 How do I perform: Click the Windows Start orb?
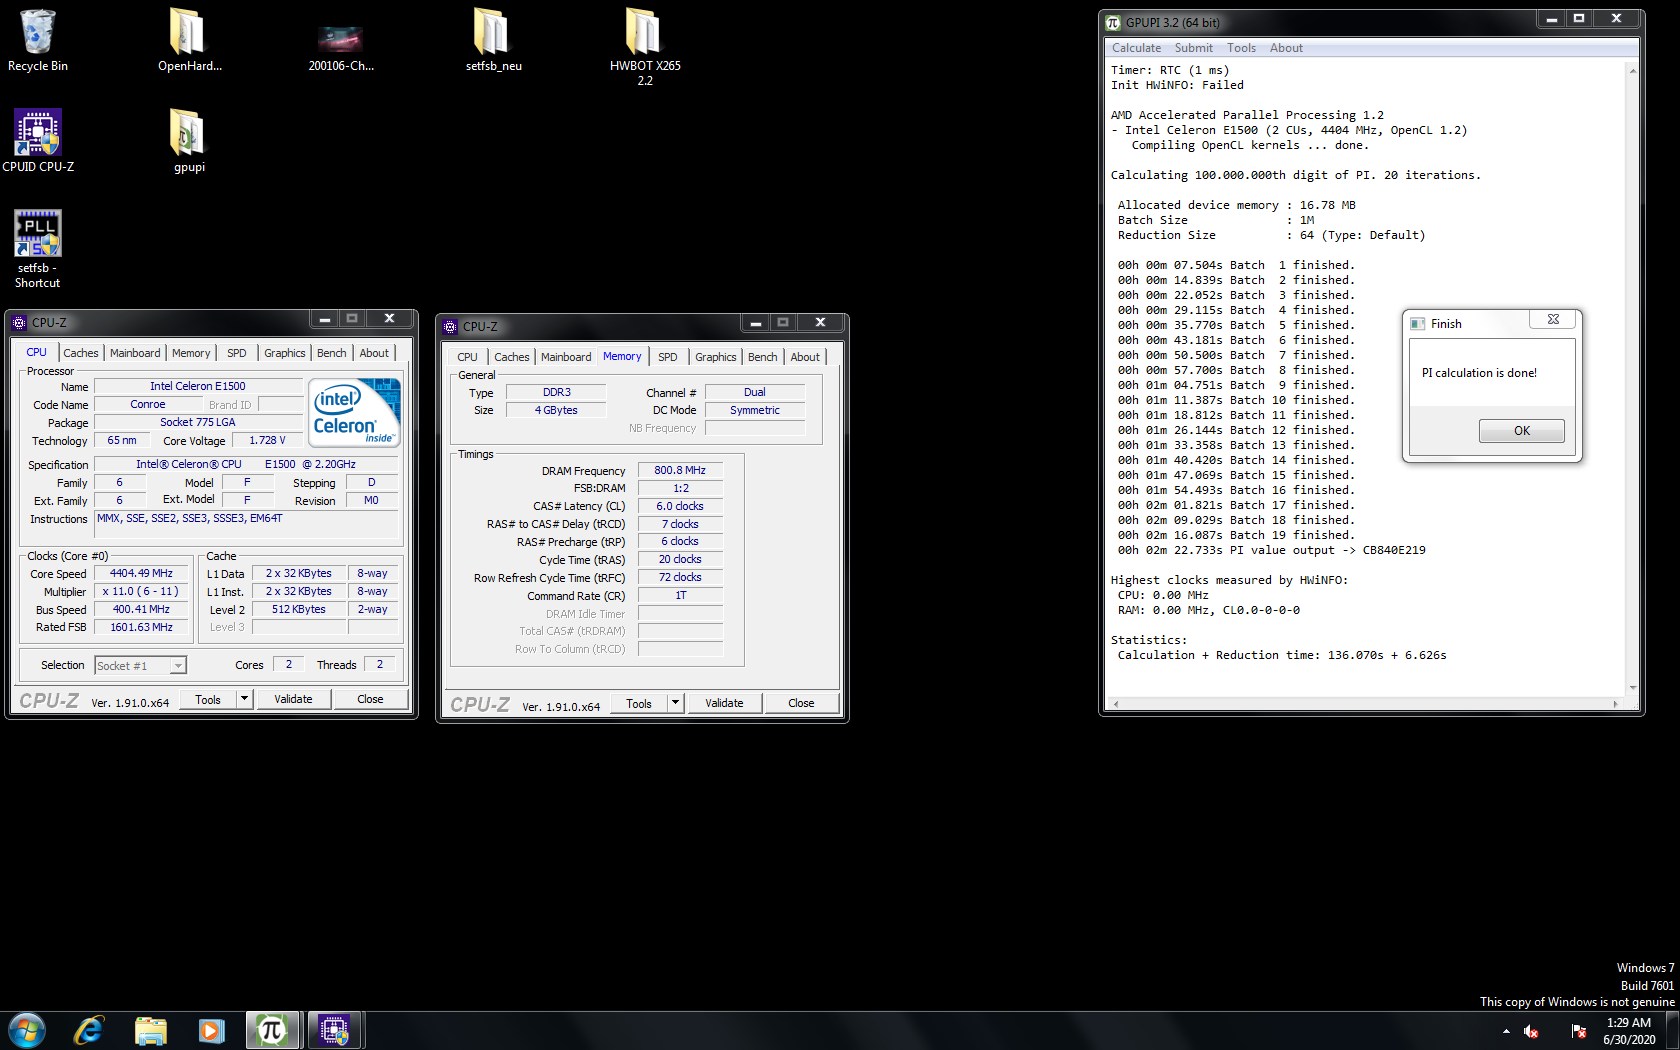27,1030
